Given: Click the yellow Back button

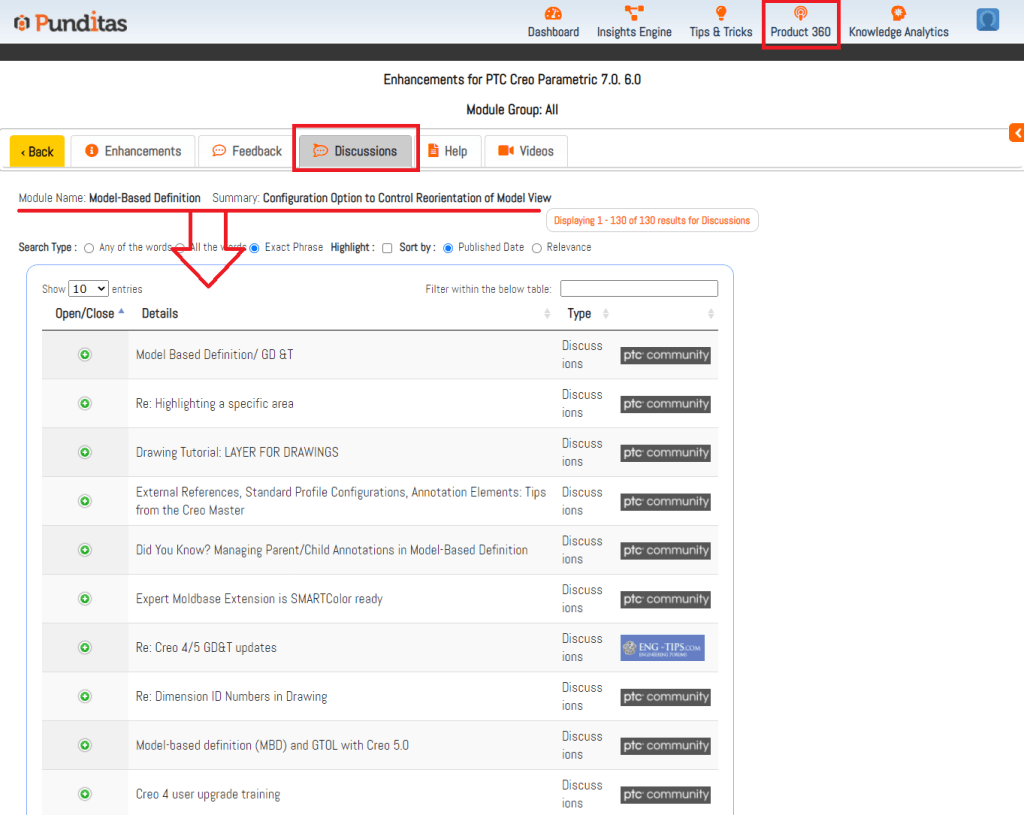Looking at the screenshot, I should (x=37, y=152).
